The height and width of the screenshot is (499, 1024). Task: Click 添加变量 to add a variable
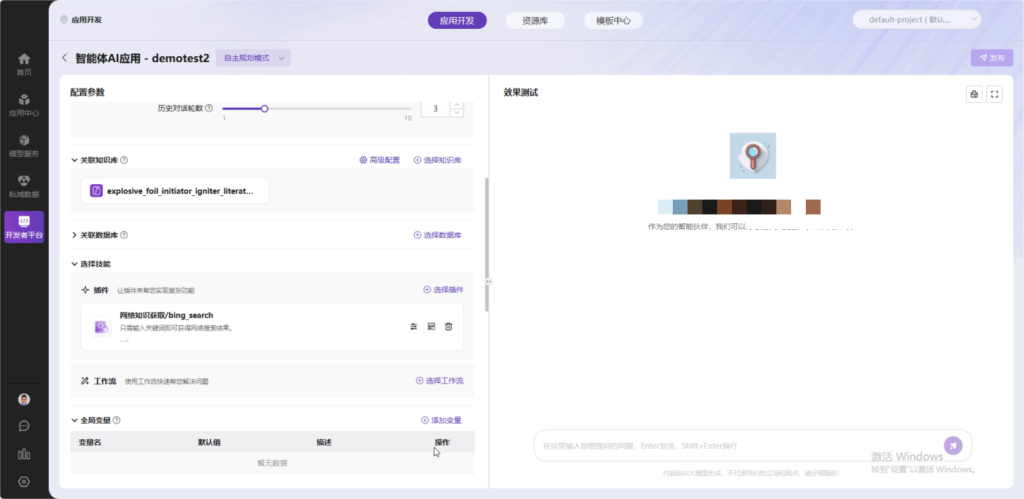(x=441, y=420)
